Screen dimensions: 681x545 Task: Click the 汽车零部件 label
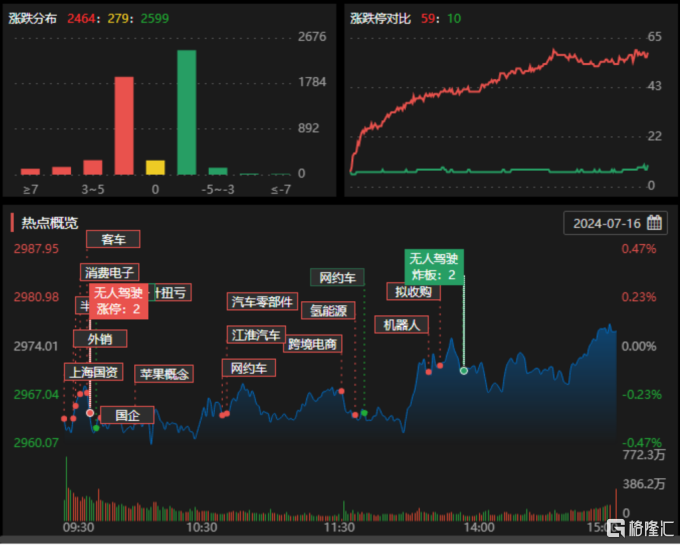click(262, 301)
